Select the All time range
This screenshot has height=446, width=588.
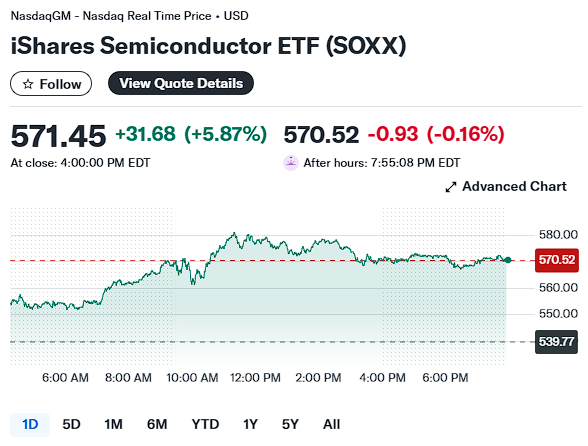point(332,425)
